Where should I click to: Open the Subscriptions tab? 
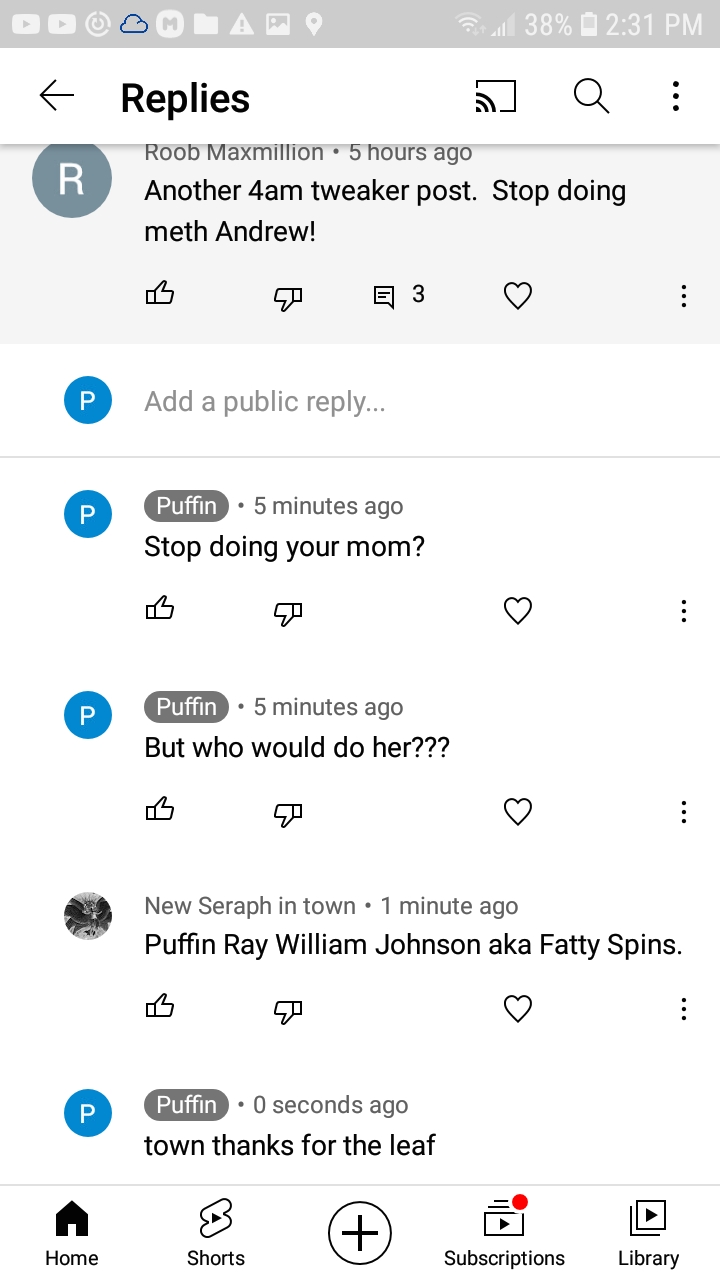click(x=504, y=1233)
